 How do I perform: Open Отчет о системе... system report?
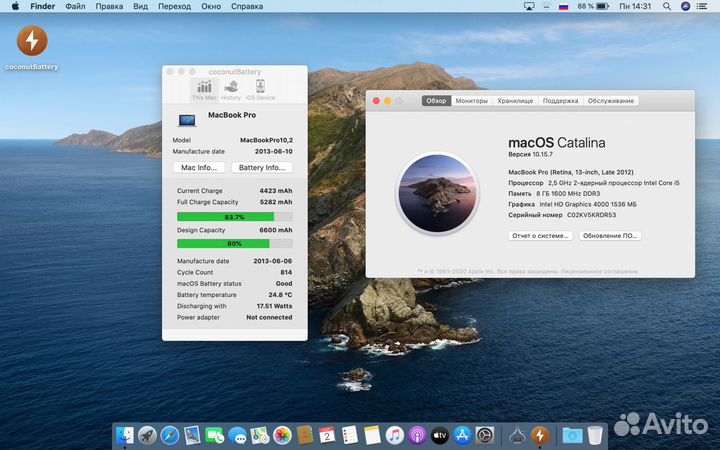[540, 236]
